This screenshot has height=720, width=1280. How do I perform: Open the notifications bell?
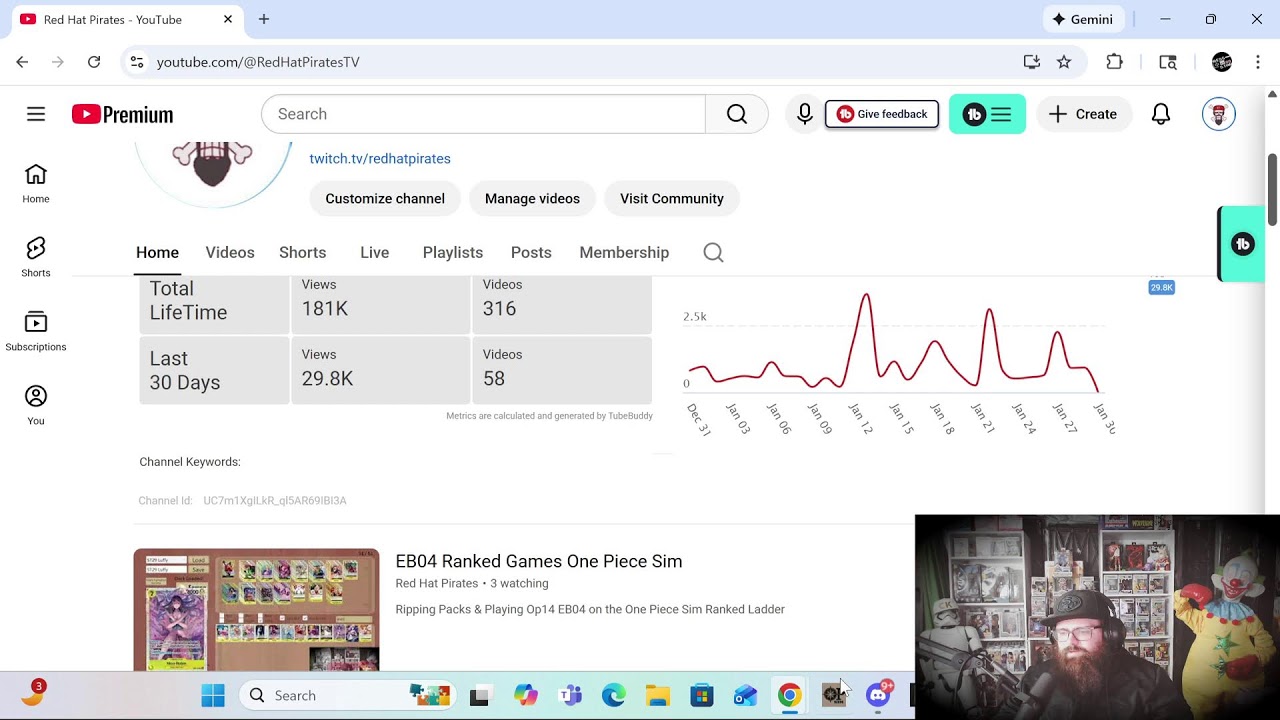[1161, 114]
